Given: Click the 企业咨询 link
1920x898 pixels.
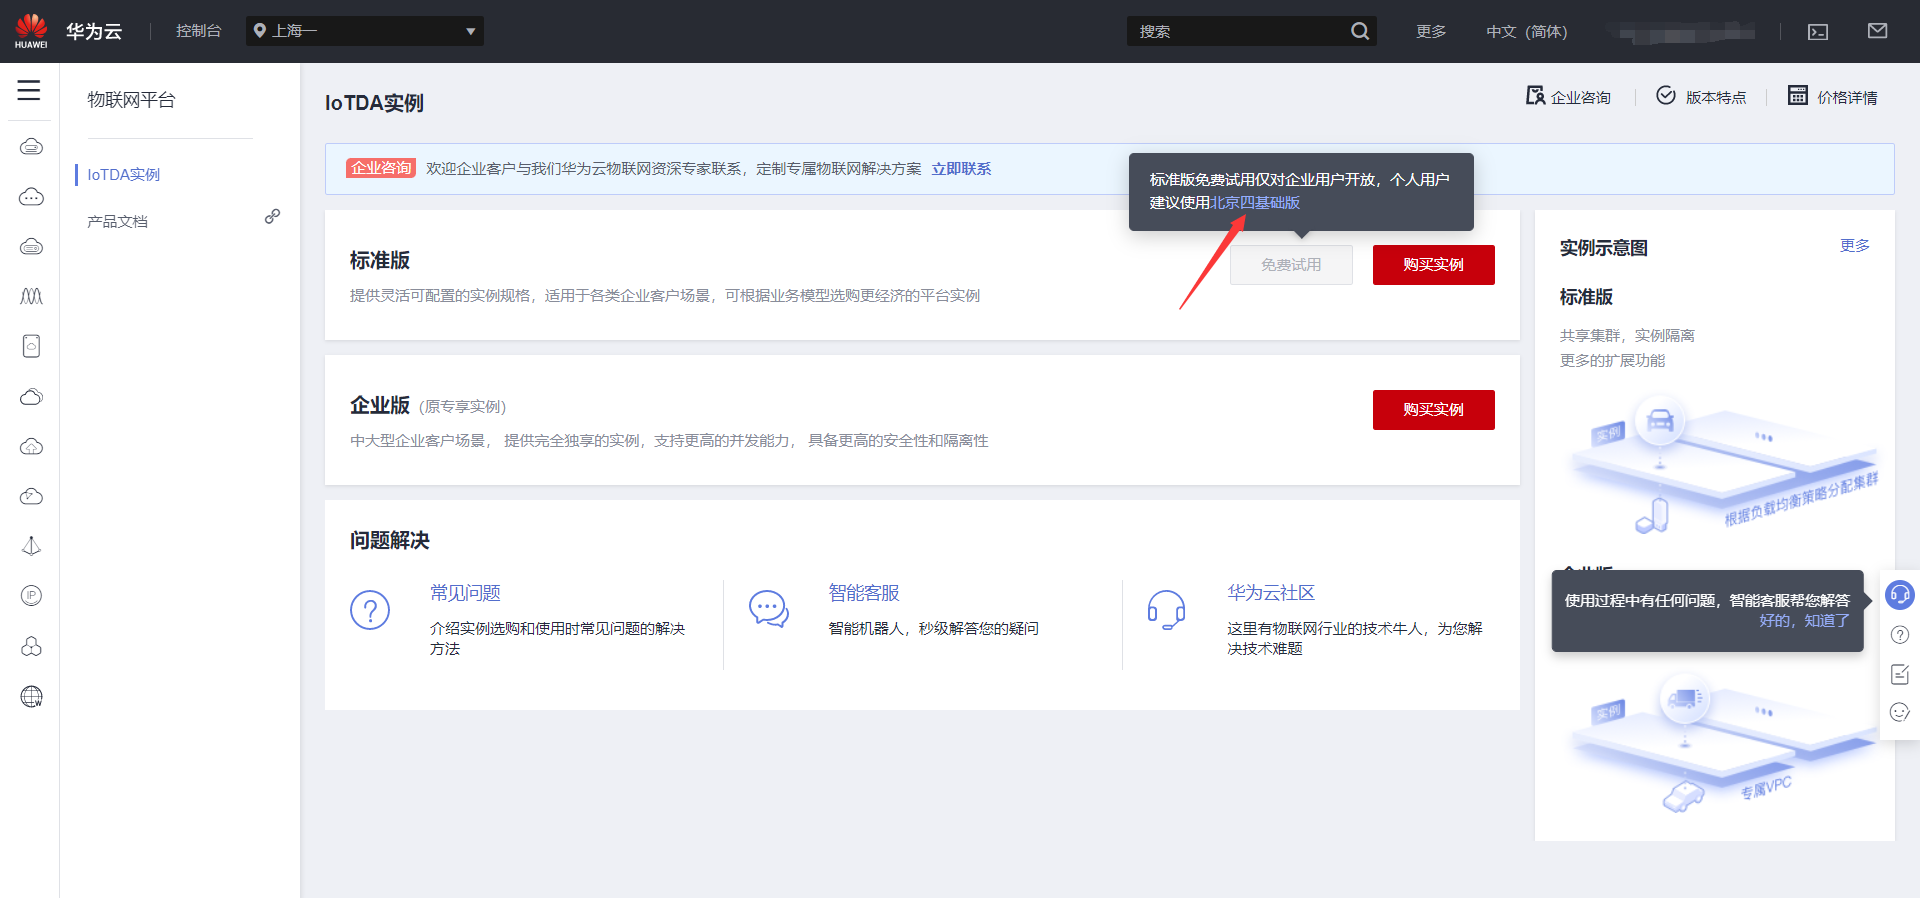Looking at the screenshot, I should [1581, 97].
